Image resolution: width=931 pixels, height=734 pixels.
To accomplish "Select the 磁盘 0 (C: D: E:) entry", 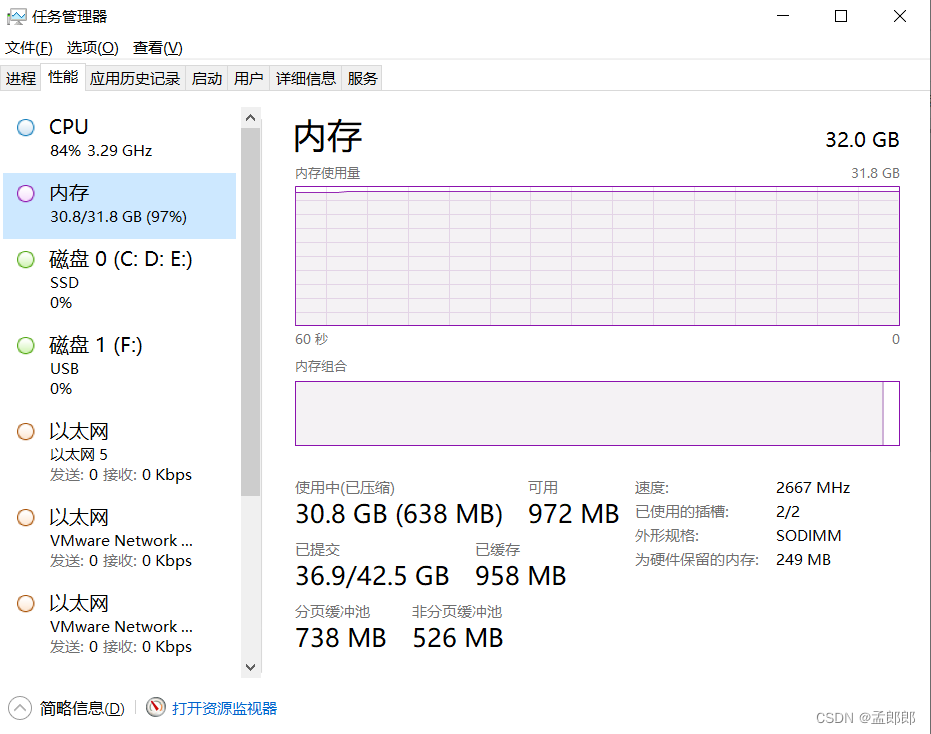I will click(120, 280).
